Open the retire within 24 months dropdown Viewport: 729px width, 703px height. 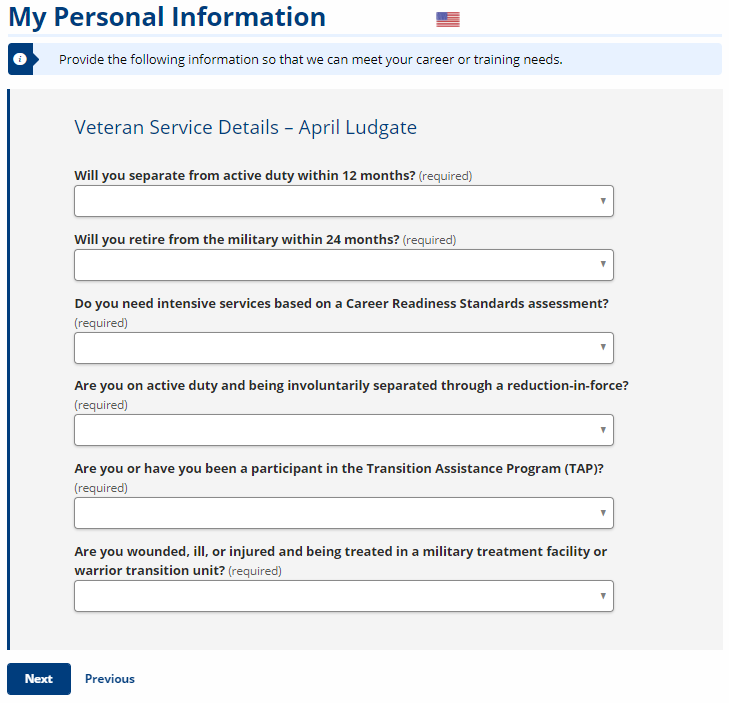pyautogui.click(x=344, y=265)
